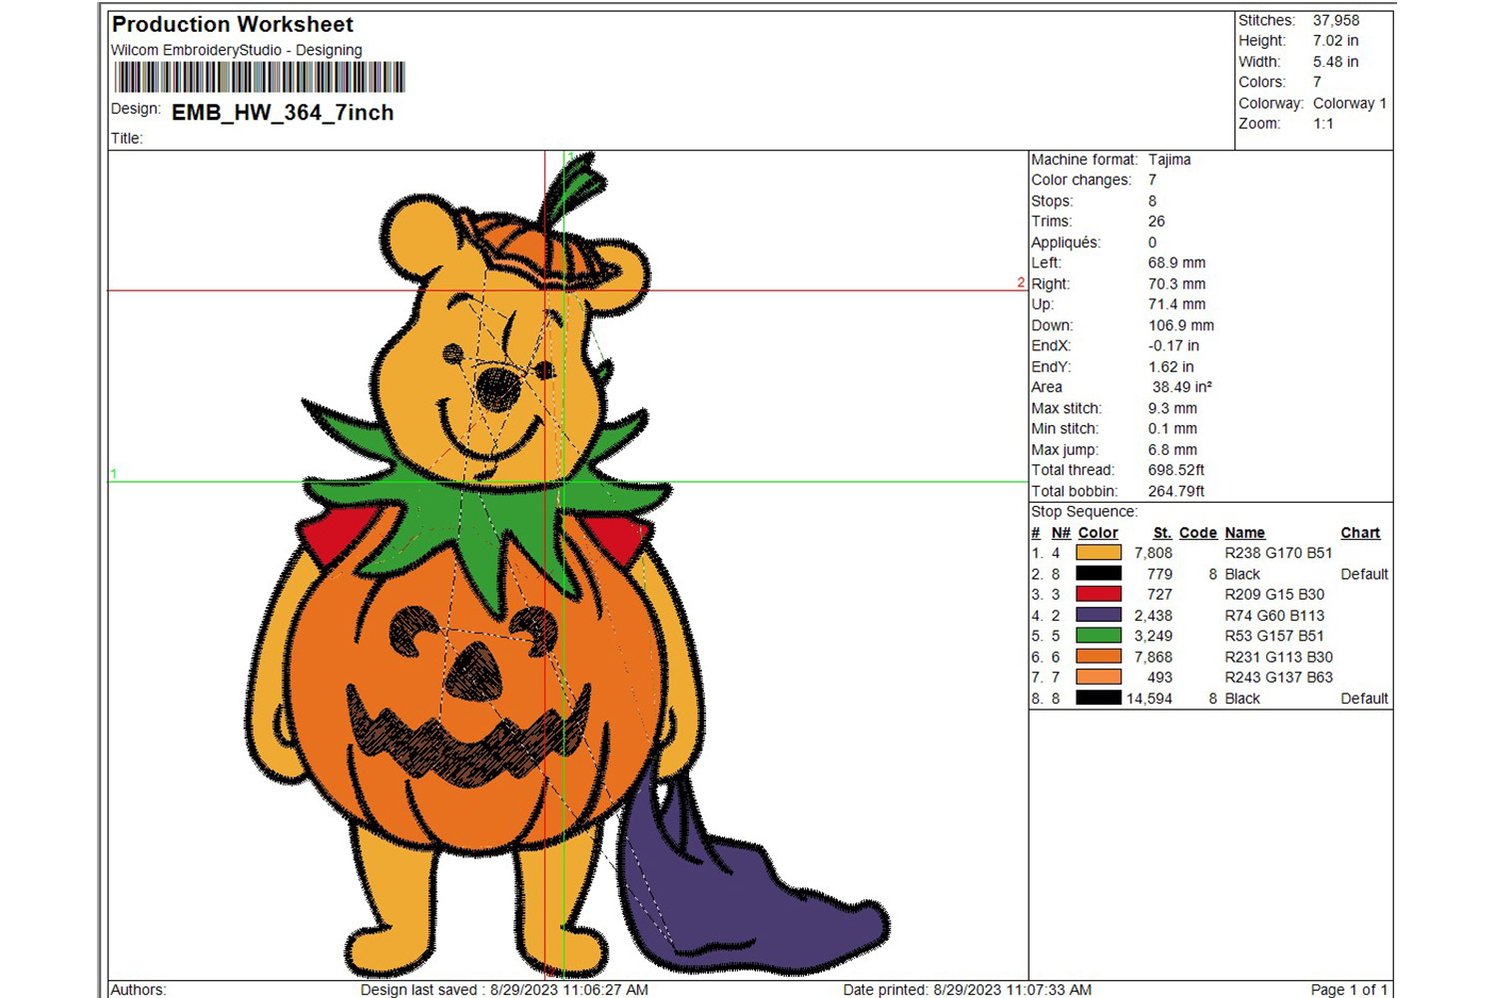Click the stitch count '7,808'
The height and width of the screenshot is (998, 1500).
click(x=1153, y=553)
